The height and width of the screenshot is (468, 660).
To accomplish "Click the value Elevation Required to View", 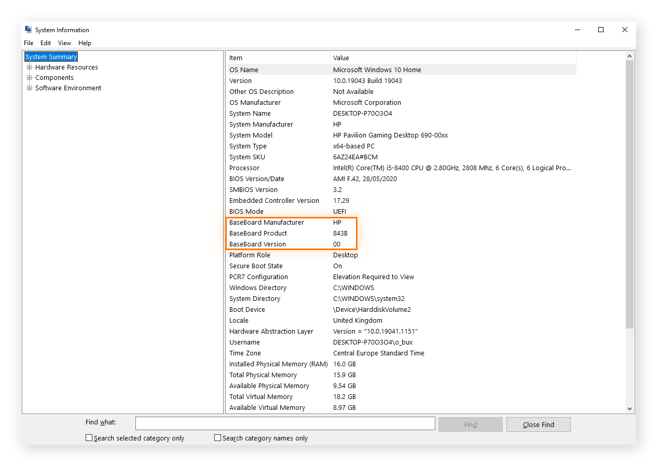I will coord(373,277).
